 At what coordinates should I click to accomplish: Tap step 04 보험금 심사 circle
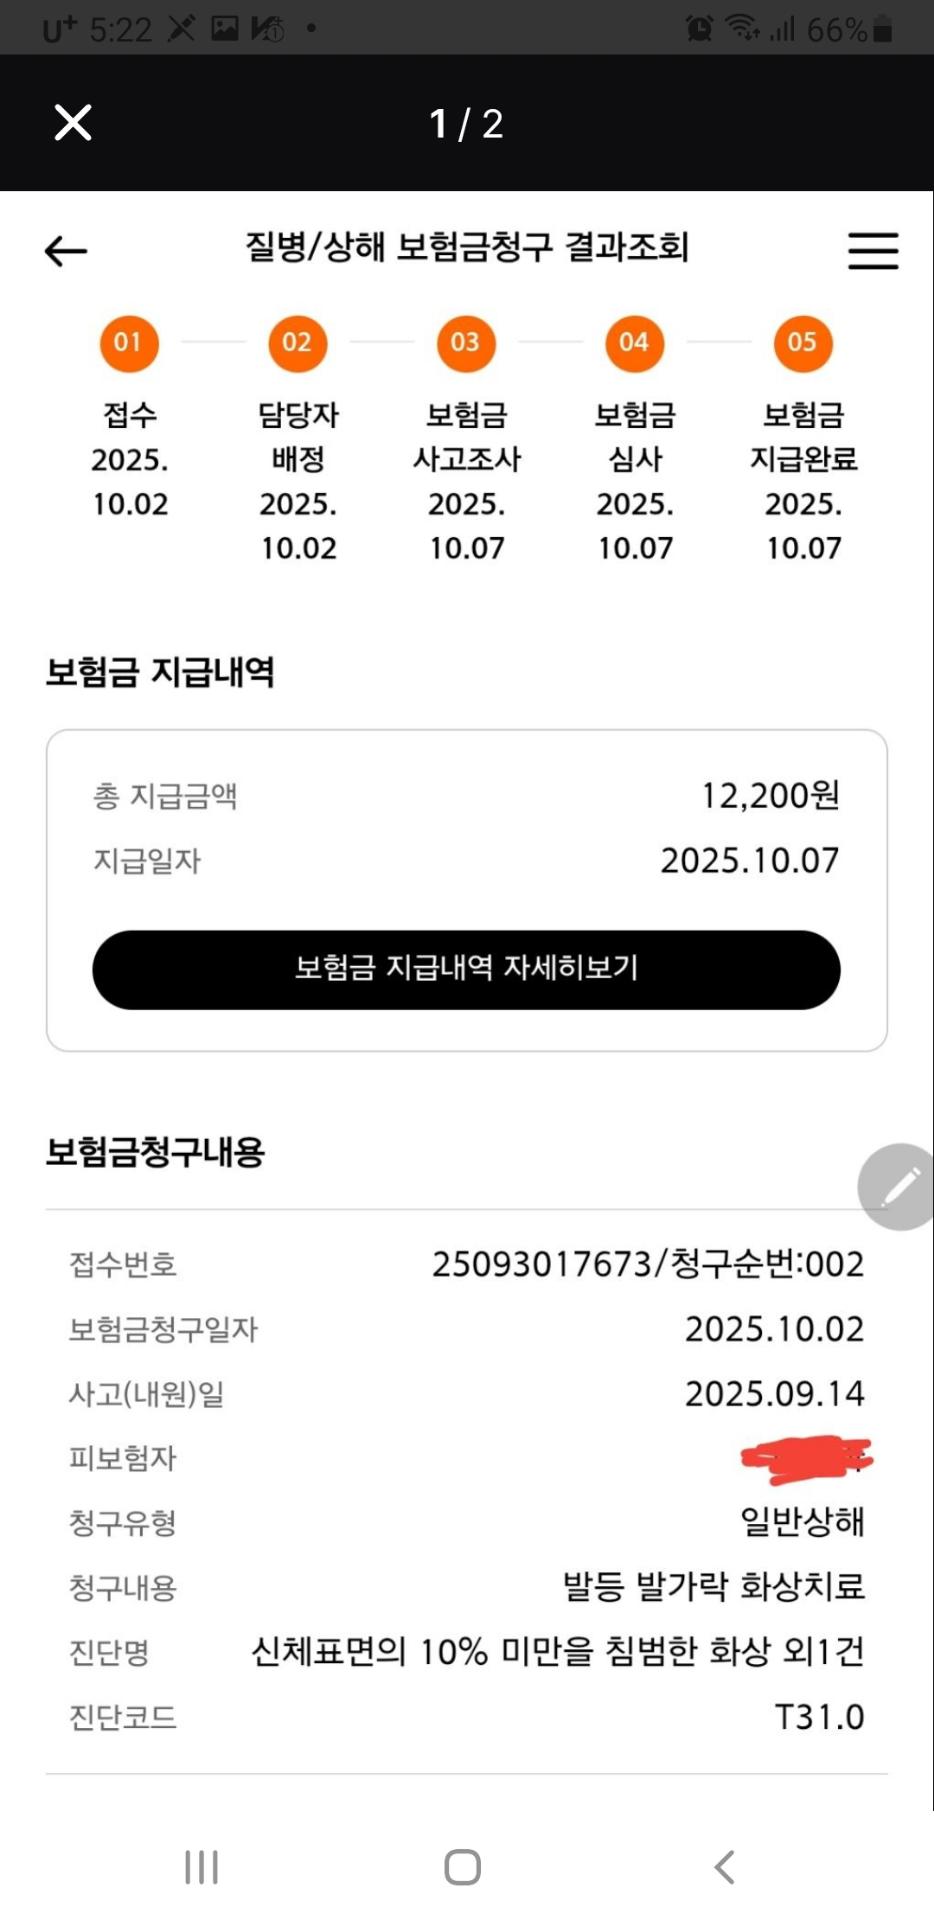click(634, 343)
